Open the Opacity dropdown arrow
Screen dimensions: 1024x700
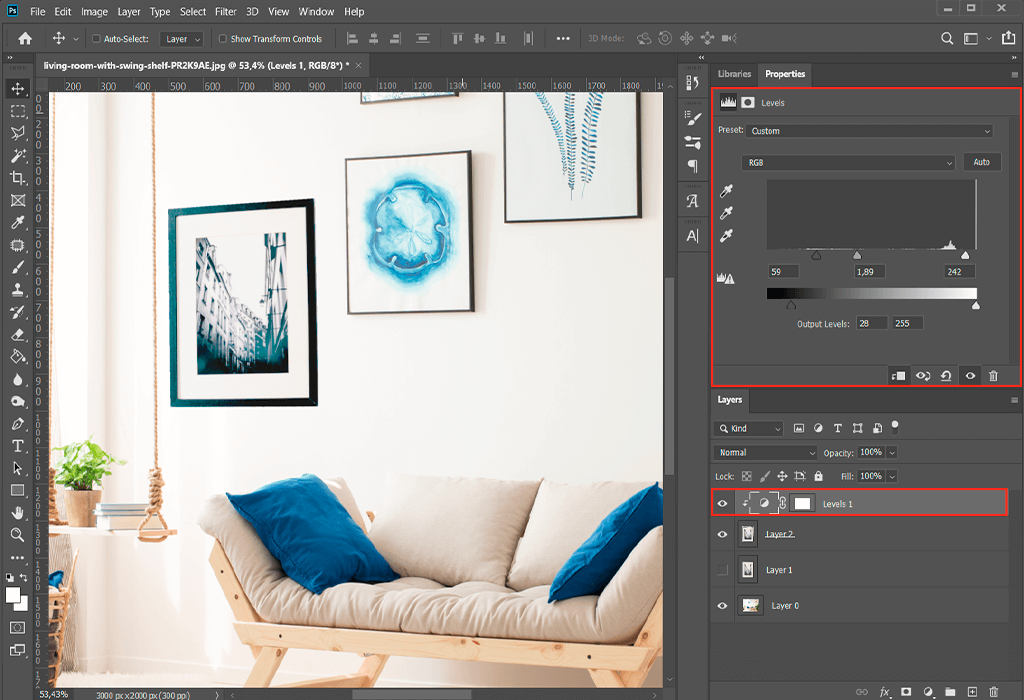point(892,453)
